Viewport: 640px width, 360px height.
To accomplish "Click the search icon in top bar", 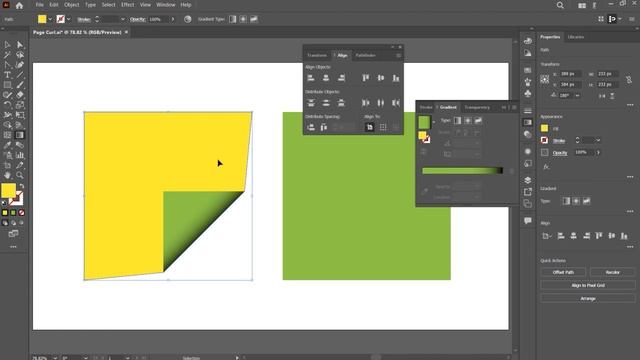I will point(560,5).
